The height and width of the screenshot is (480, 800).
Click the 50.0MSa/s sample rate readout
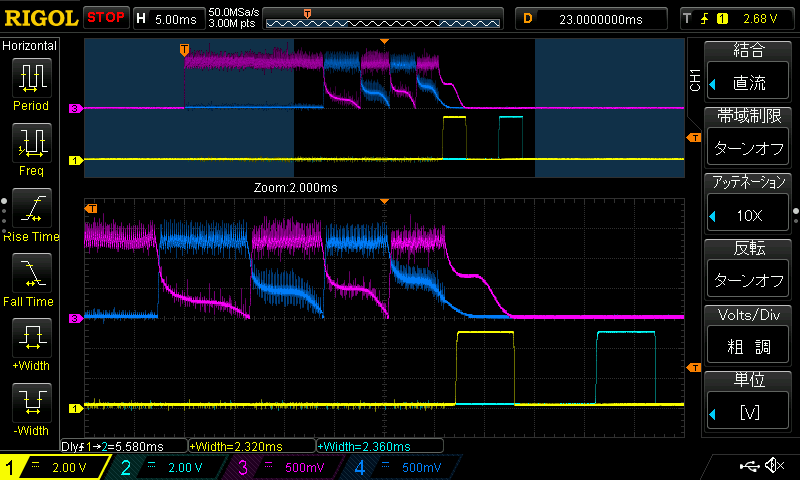point(234,12)
